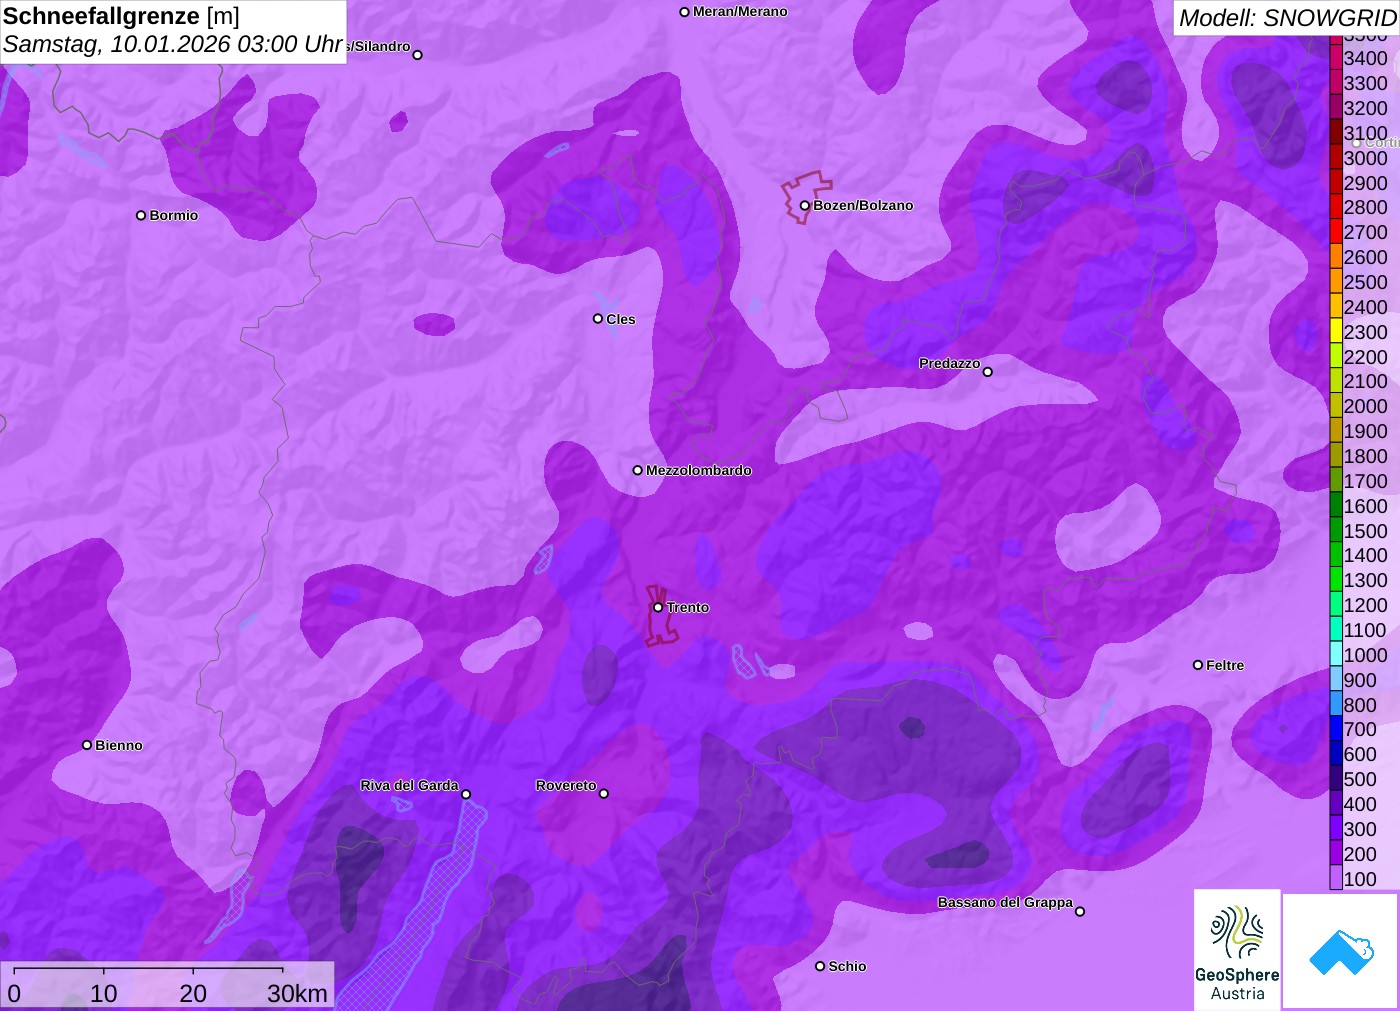1400x1011 pixels.
Task: Click the Trento label text
Action: tap(688, 607)
